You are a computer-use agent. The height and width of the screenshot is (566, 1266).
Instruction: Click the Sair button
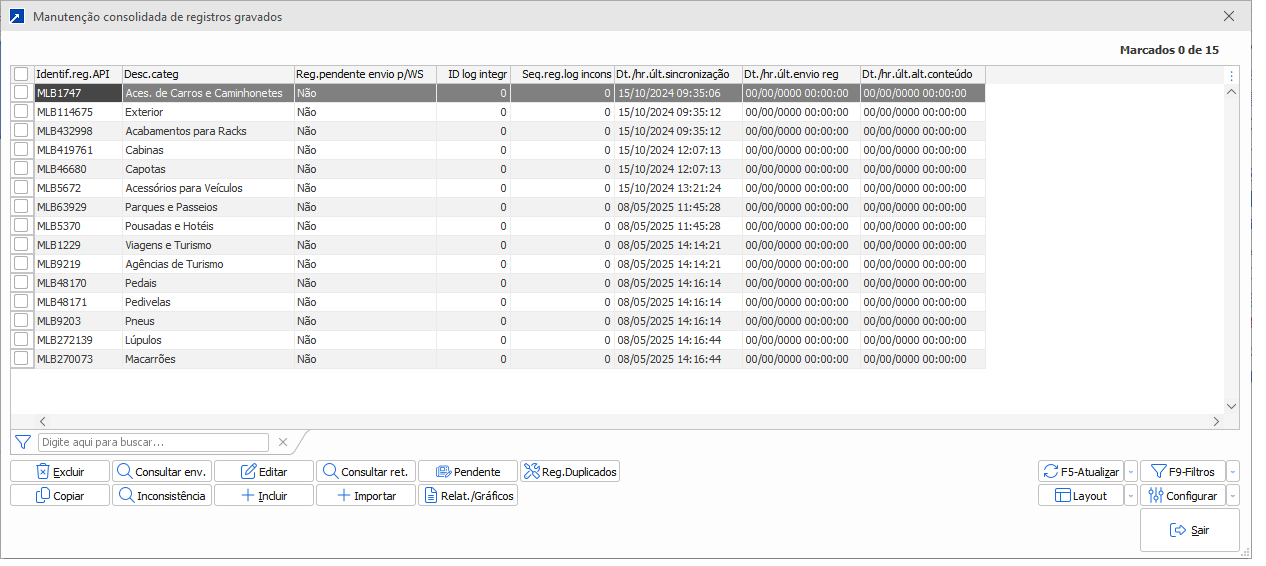[1190, 530]
